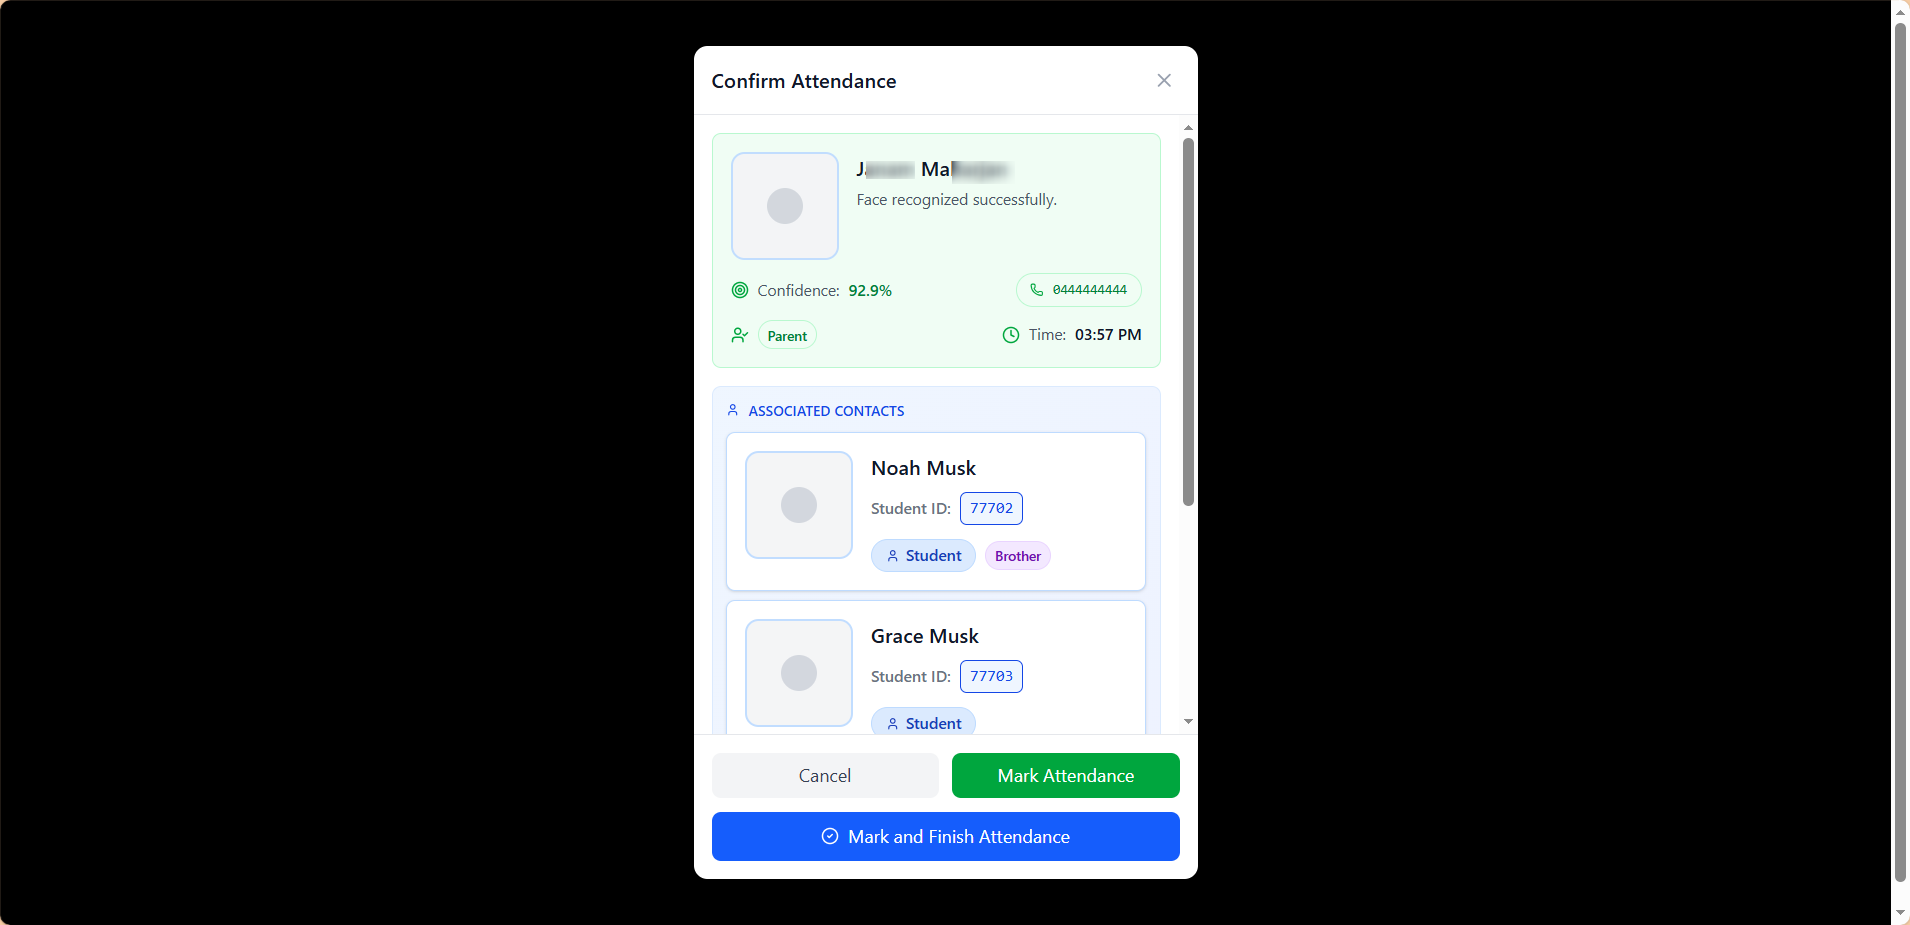The height and width of the screenshot is (925, 1910).
Task: Click the checkmark icon in Mark and Finish
Action: (x=830, y=836)
